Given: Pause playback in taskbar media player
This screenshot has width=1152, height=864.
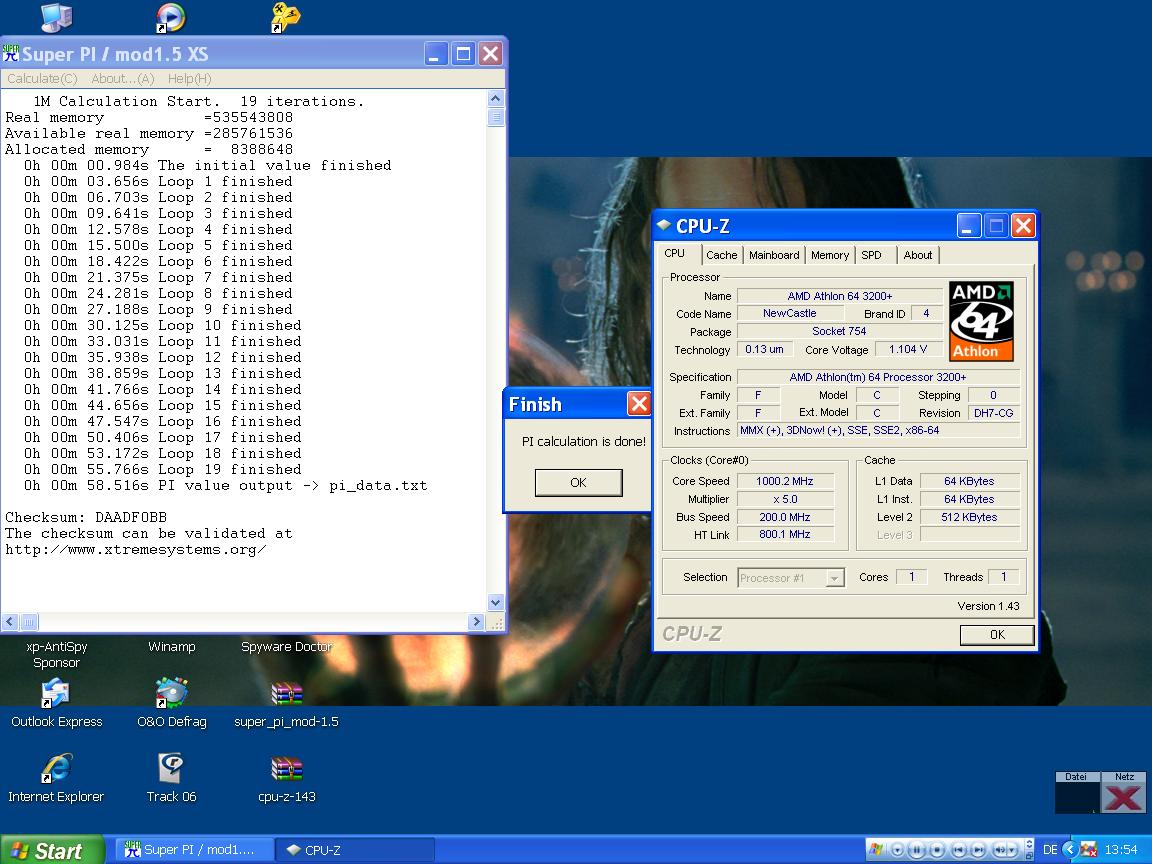Looking at the screenshot, I should coord(916,850).
